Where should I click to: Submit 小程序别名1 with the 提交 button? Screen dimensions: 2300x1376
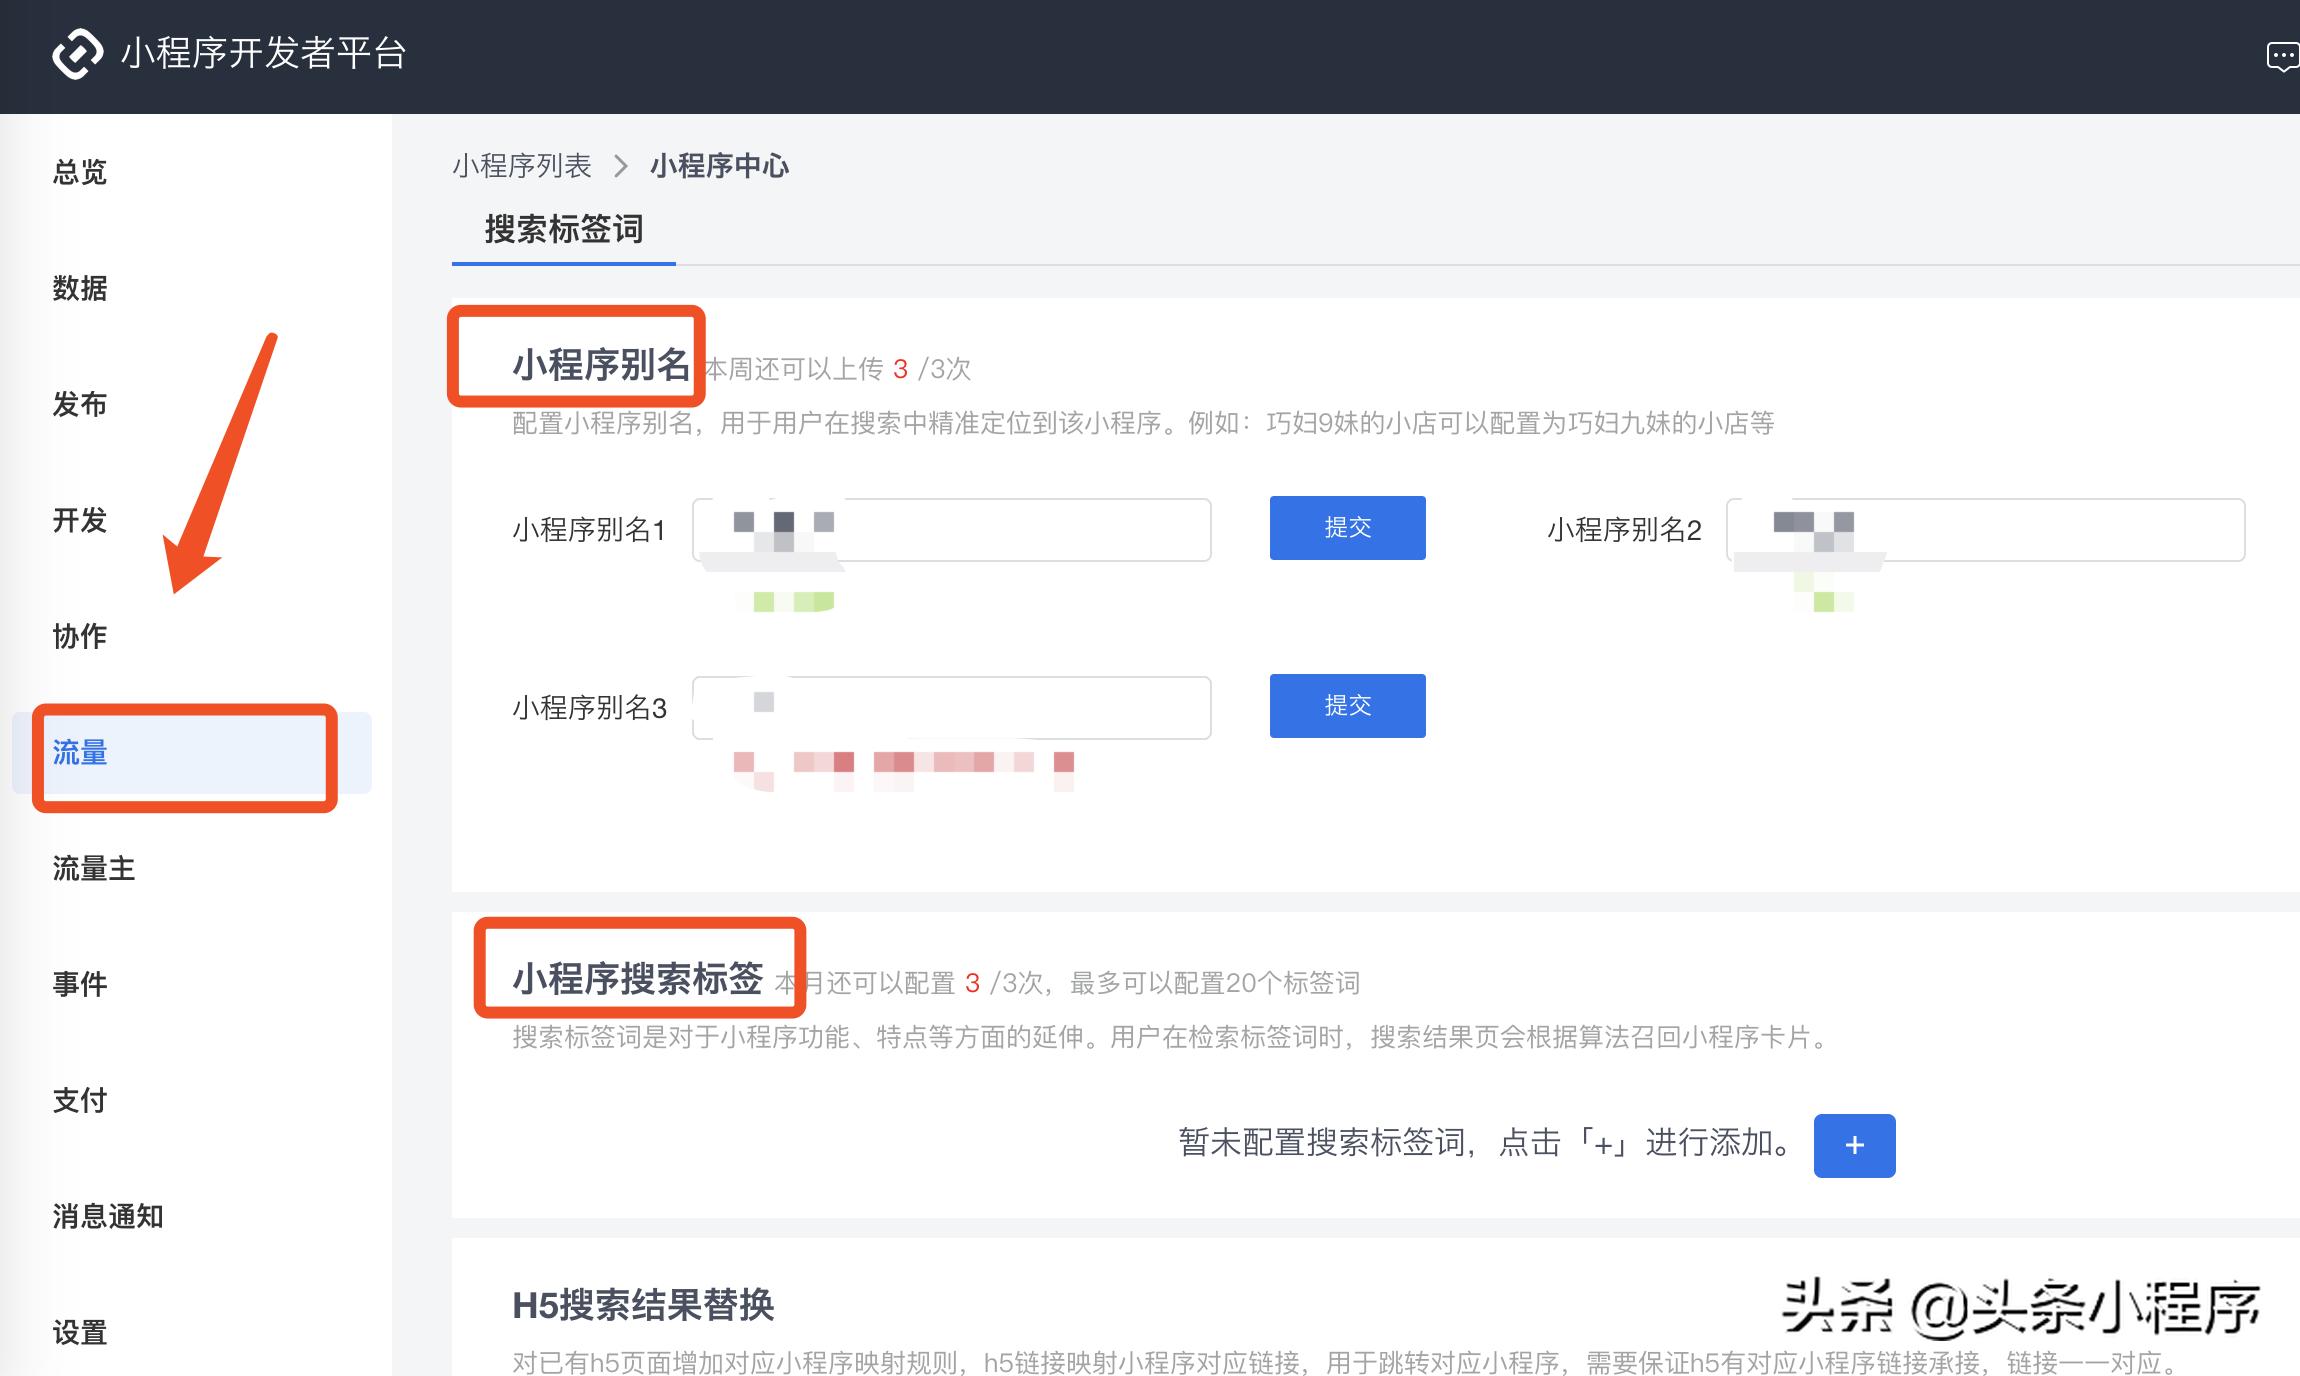pyautogui.click(x=1347, y=528)
